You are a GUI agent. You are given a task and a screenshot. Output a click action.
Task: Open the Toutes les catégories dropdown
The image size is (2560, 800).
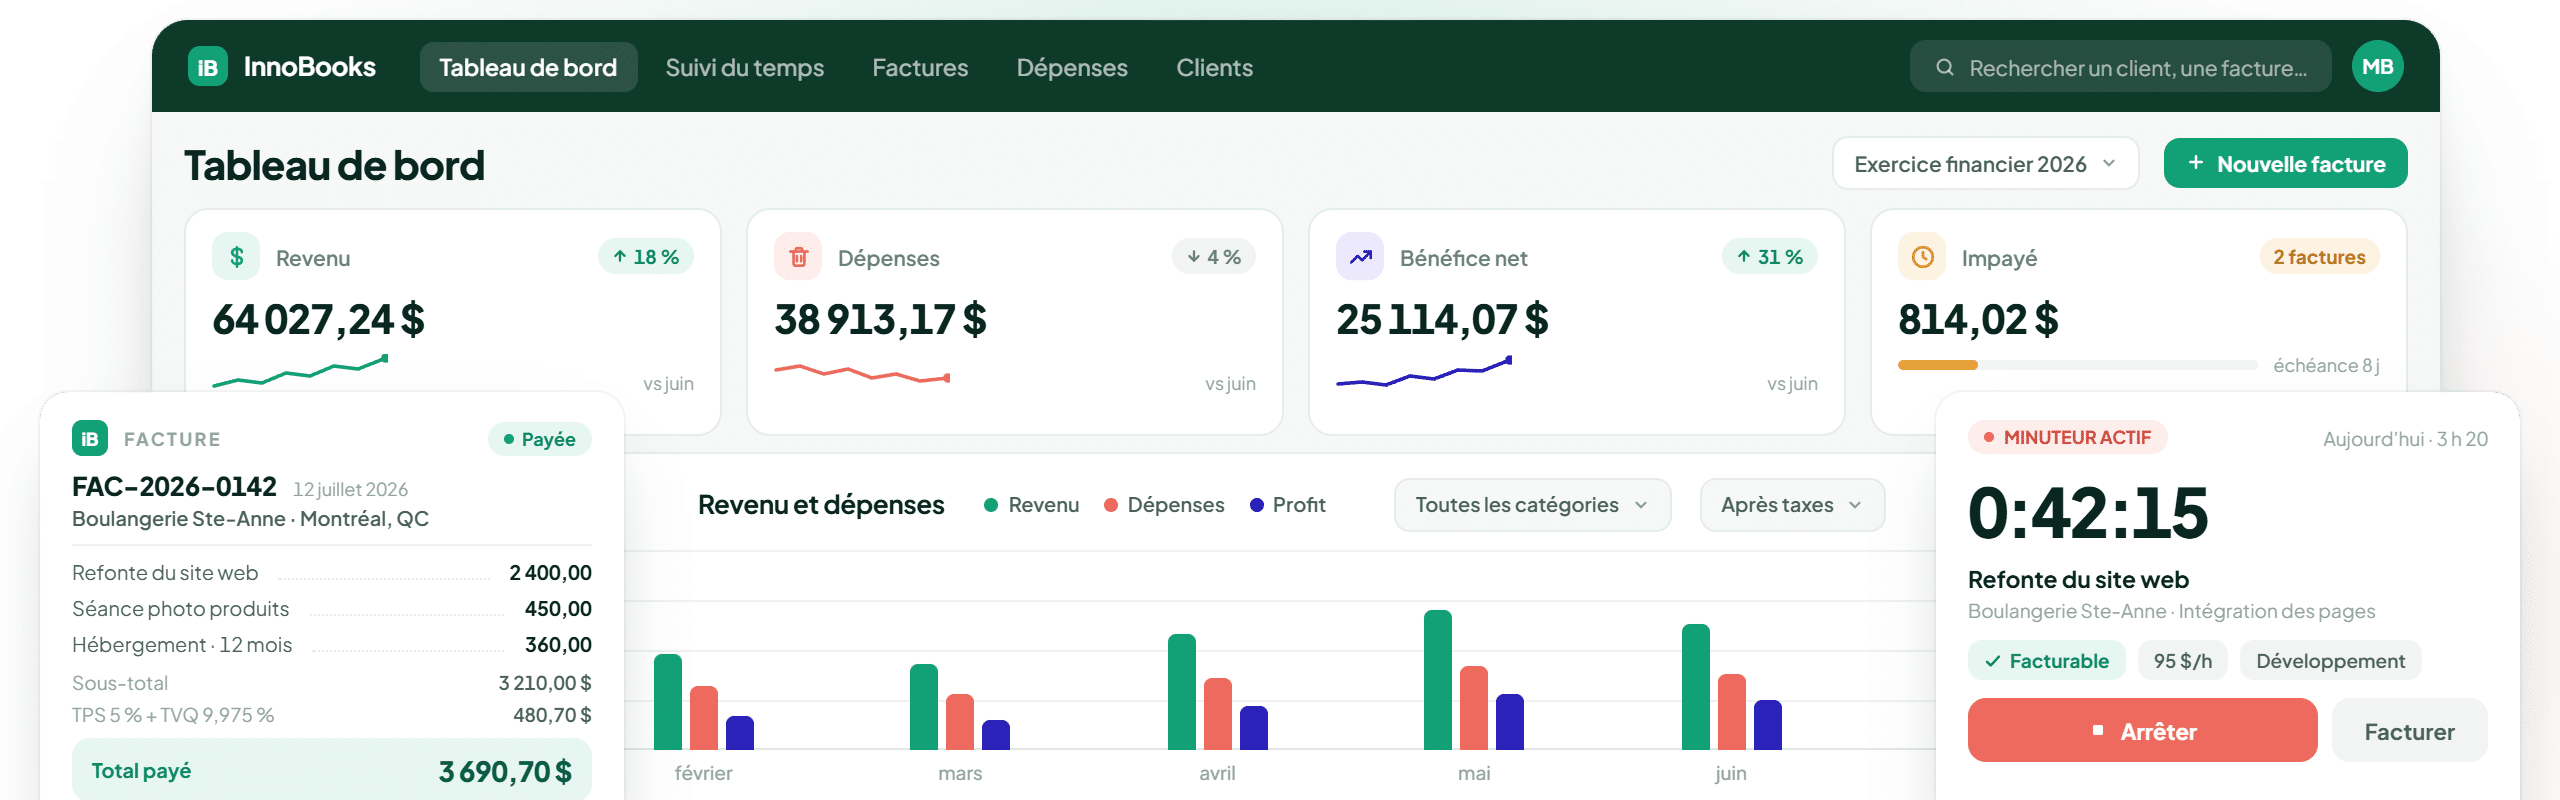pos(1532,505)
